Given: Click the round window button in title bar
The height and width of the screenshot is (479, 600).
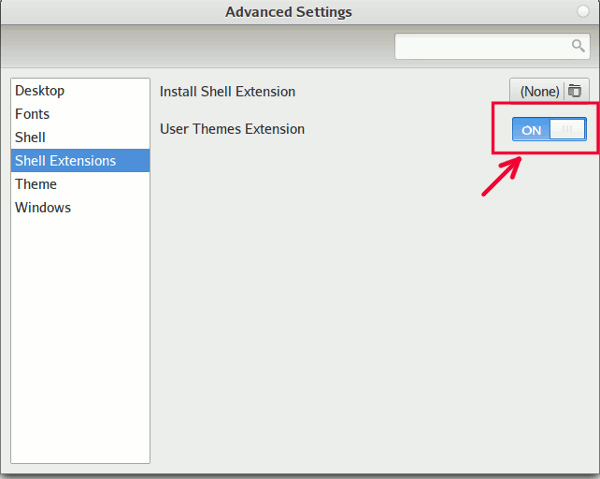Looking at the screenshot, I should 583,12.
